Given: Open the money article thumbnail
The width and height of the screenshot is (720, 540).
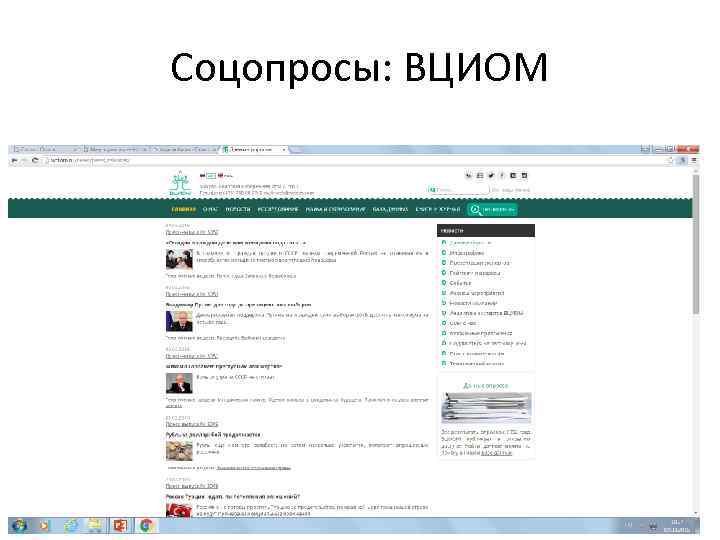Looking at the screenshot, I should [x=179, y=451].
